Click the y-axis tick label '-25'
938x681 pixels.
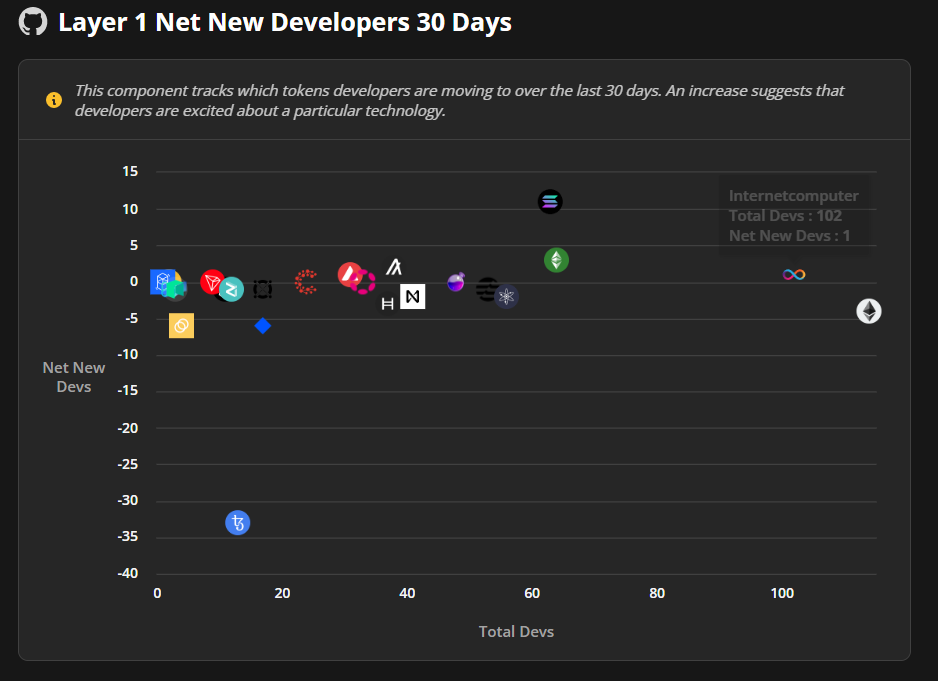pyautogui.click(x=127, y=464)
